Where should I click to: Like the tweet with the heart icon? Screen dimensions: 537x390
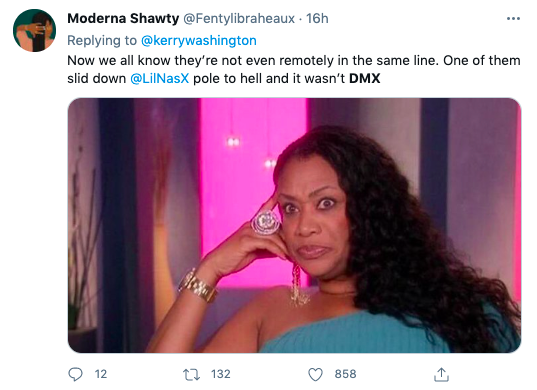[x=315, y=374]
